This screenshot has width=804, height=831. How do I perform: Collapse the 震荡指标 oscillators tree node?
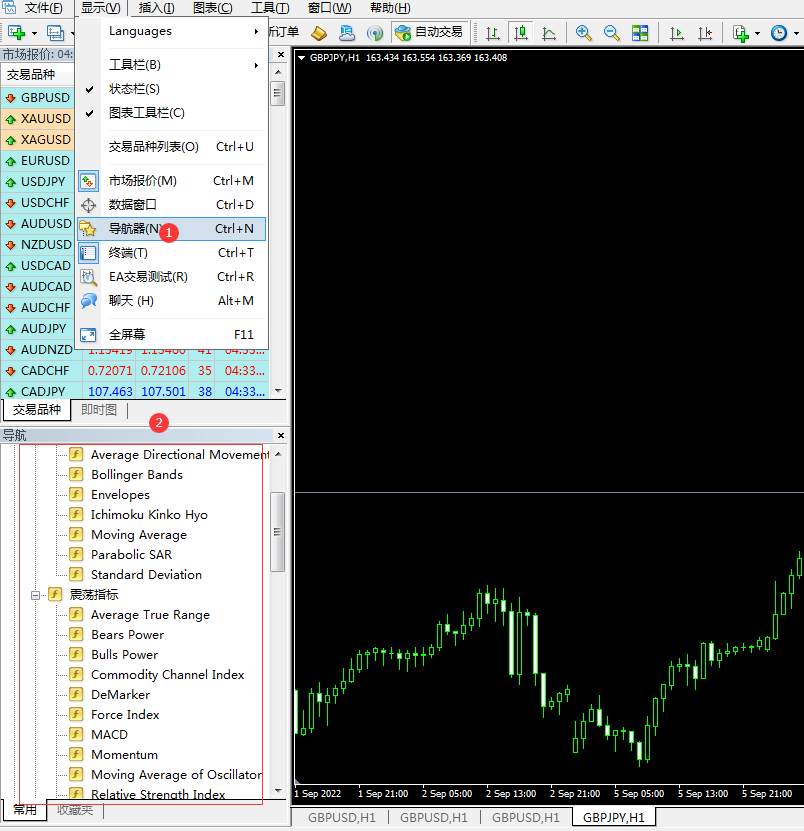click(35, 595)
